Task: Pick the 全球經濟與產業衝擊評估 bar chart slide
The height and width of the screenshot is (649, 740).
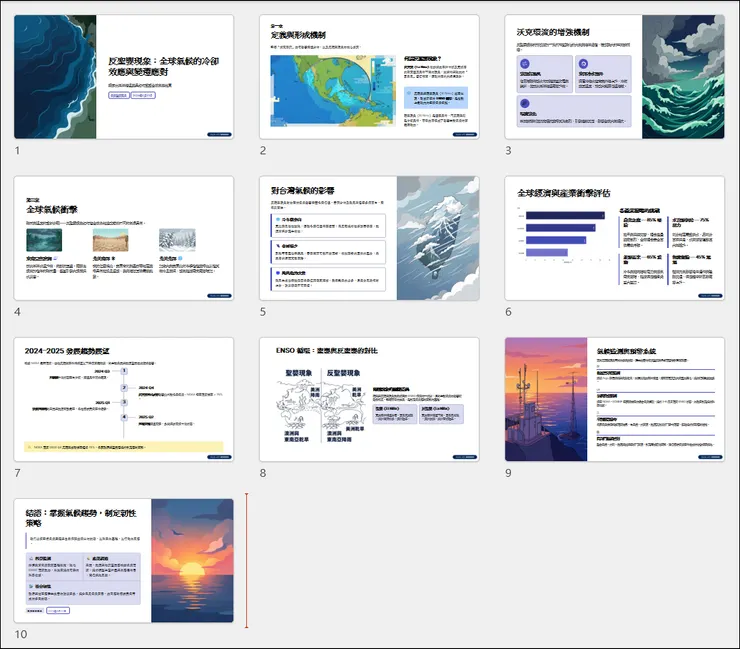Action: [x=614, y=238]
